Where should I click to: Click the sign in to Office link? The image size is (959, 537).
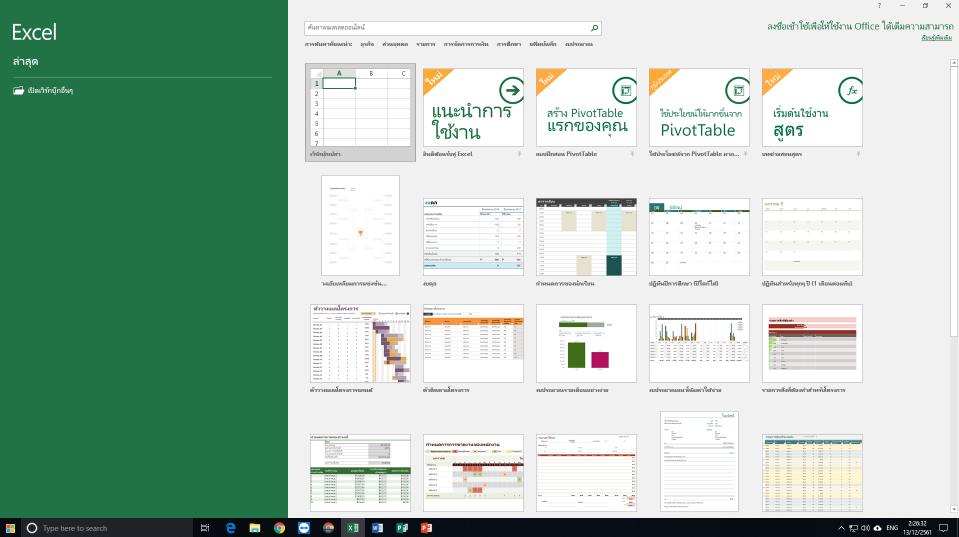tap(860, 26)
